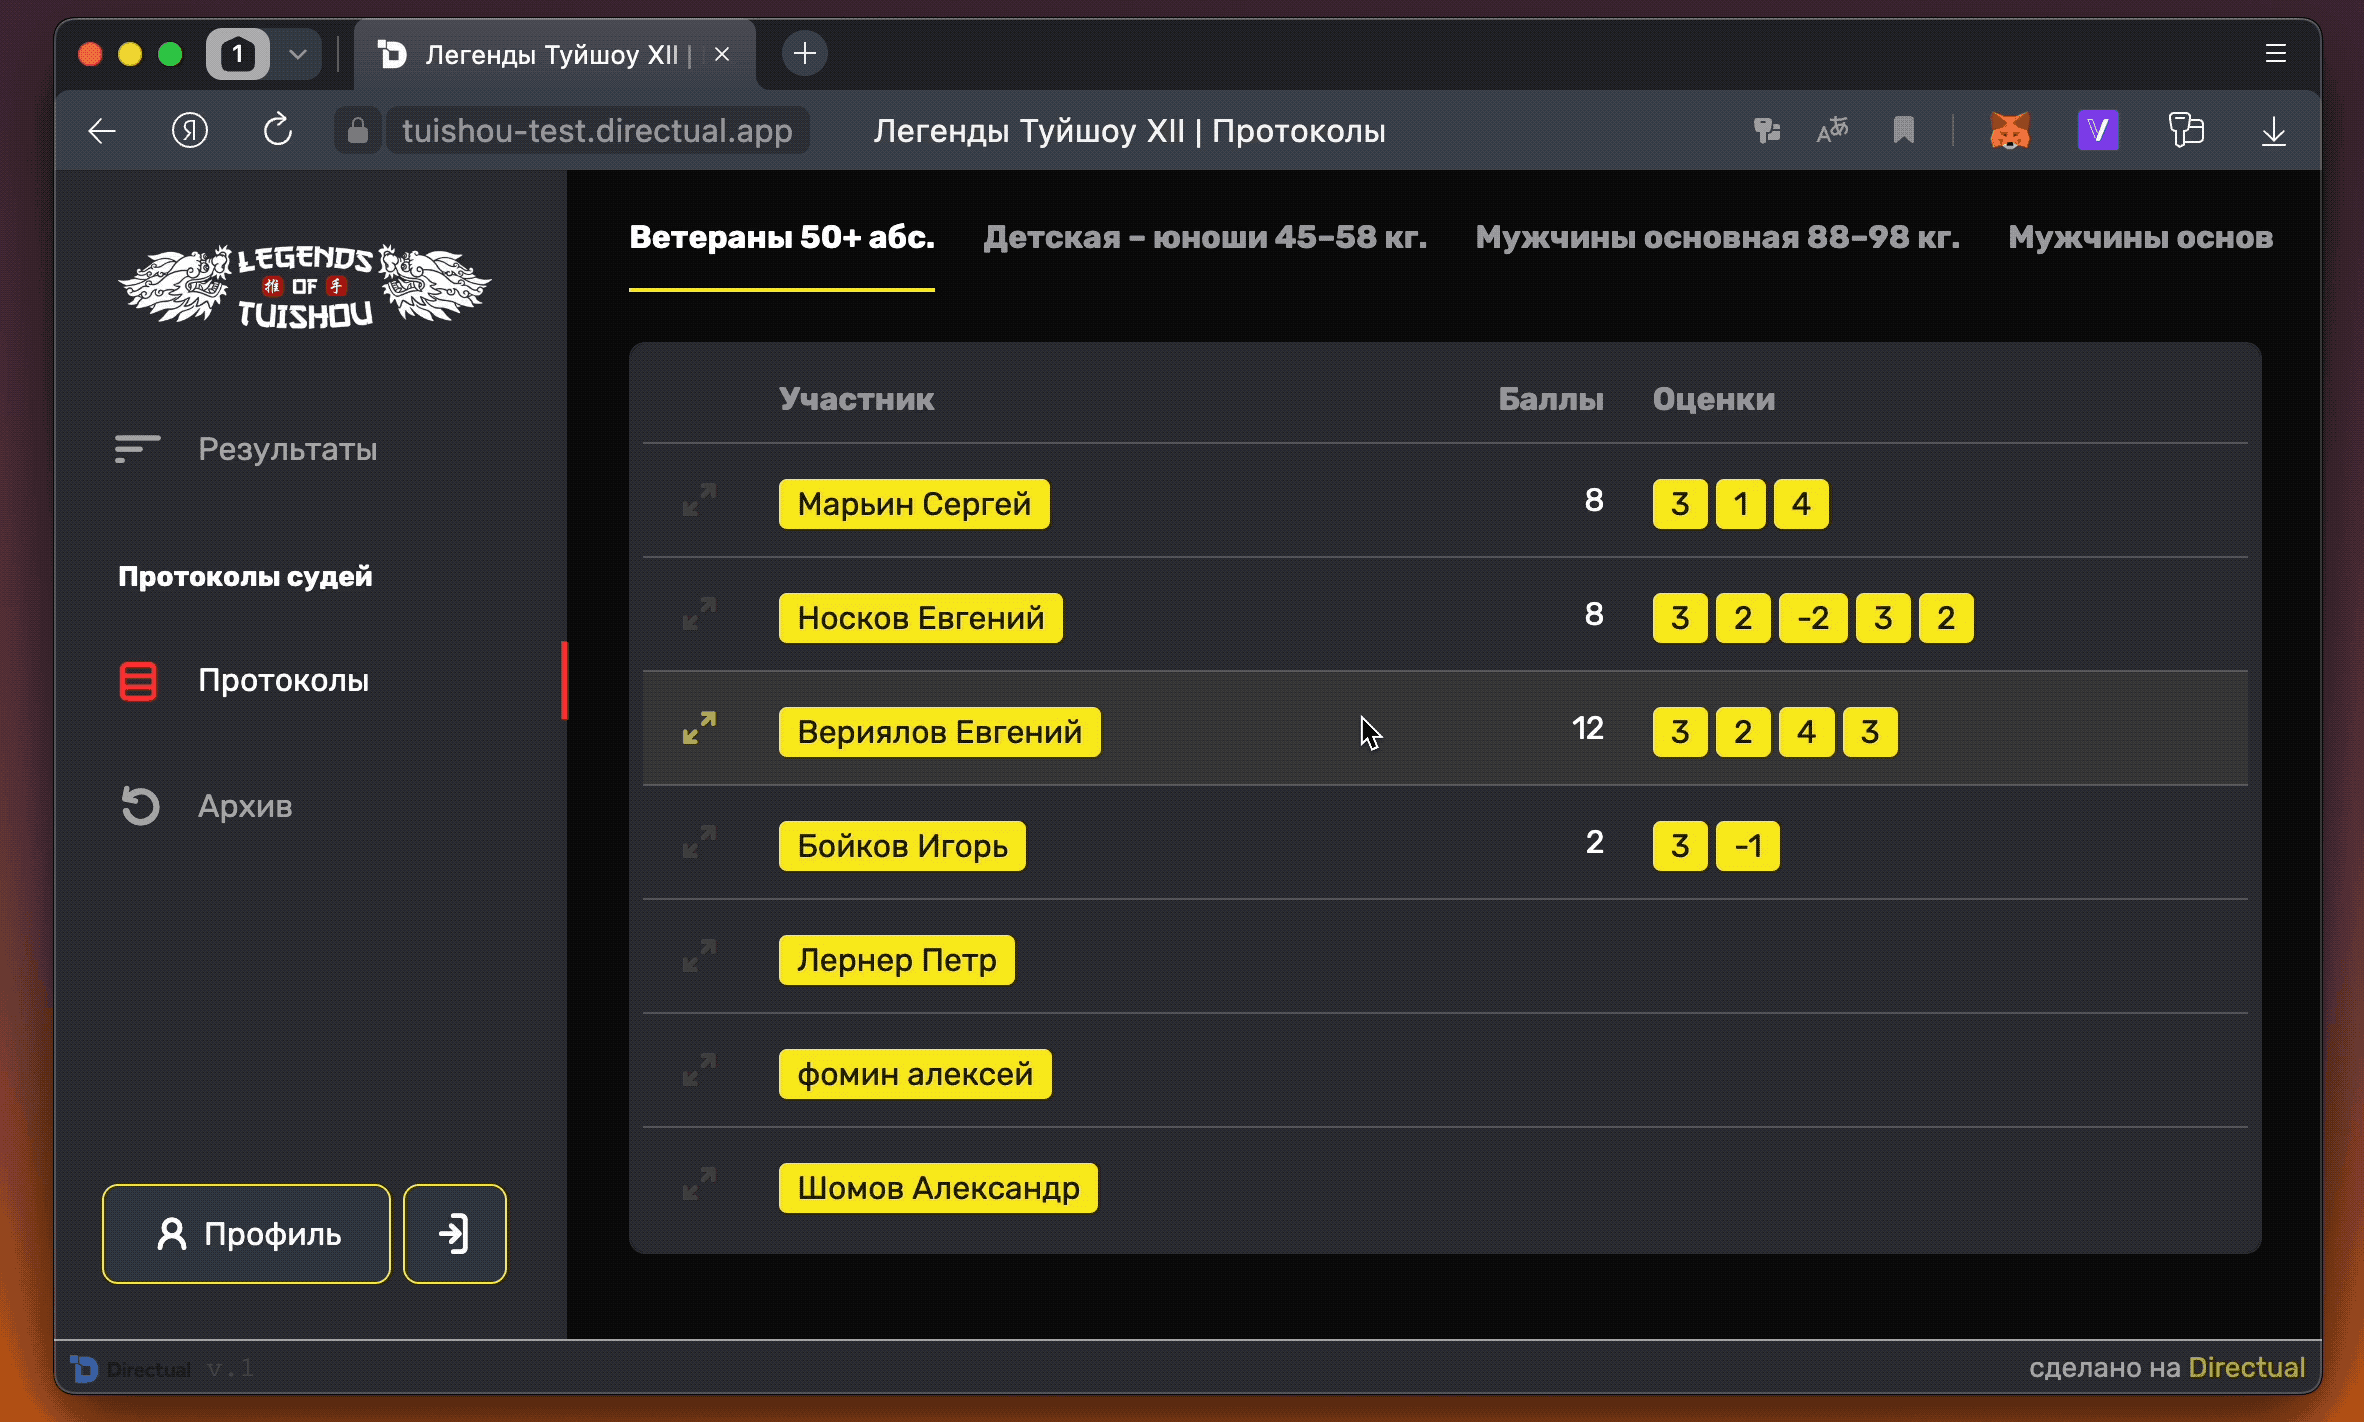Click the tuishou-test.directual.app address field
This screenshot has height=1422, width=2364.
[x=597, y=131]
